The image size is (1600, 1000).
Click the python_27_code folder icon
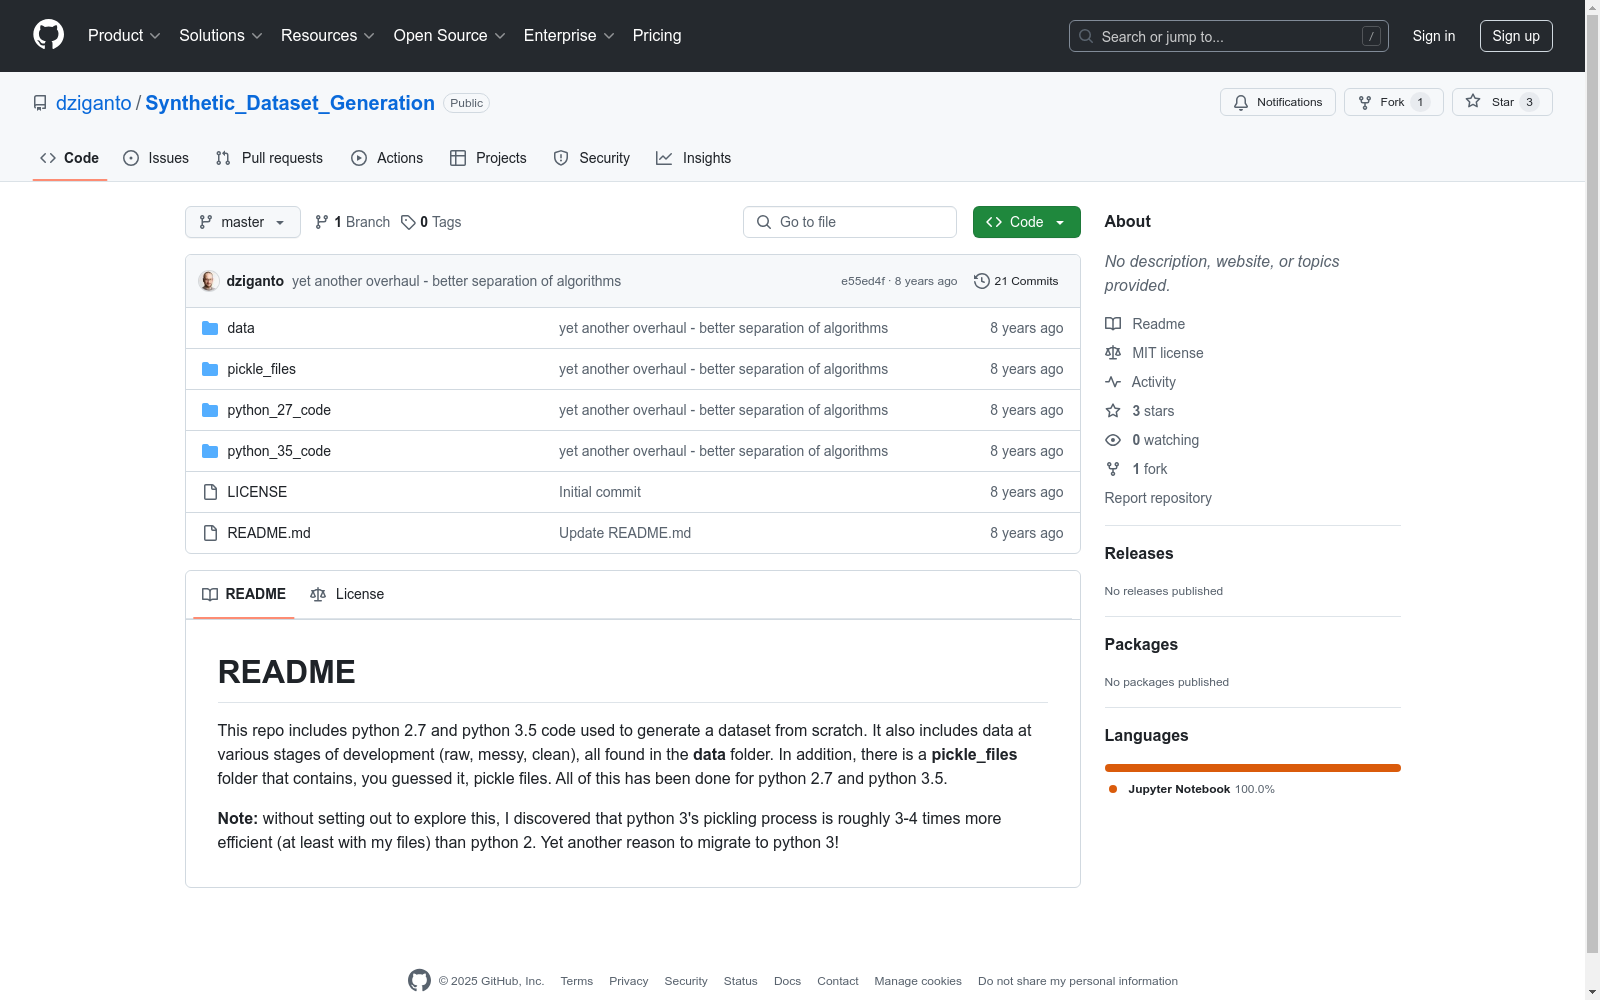(x=210, y=410)
